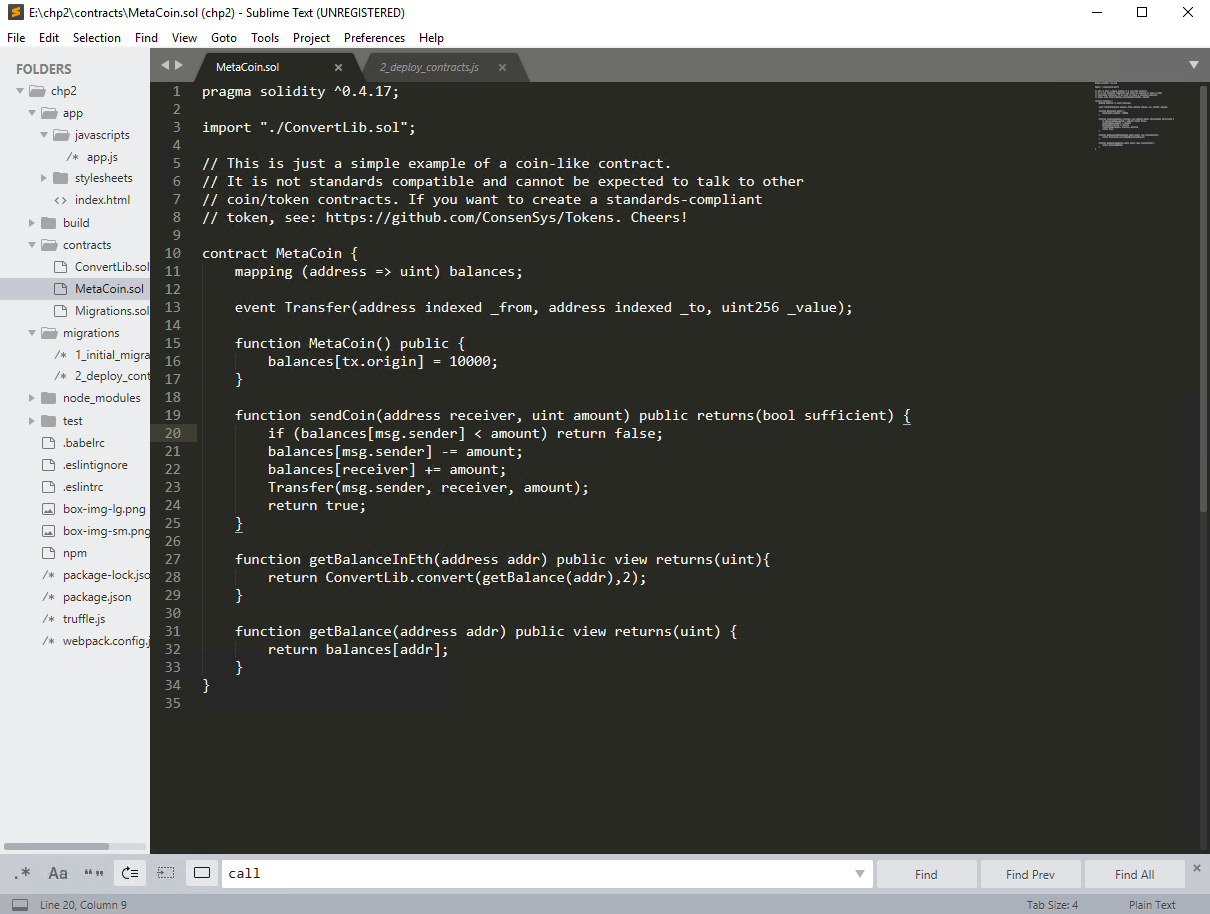Switch to the 2_deploy_contracts.js tab
Viewport: 1210px width, 914px height.
click(429, 67)
